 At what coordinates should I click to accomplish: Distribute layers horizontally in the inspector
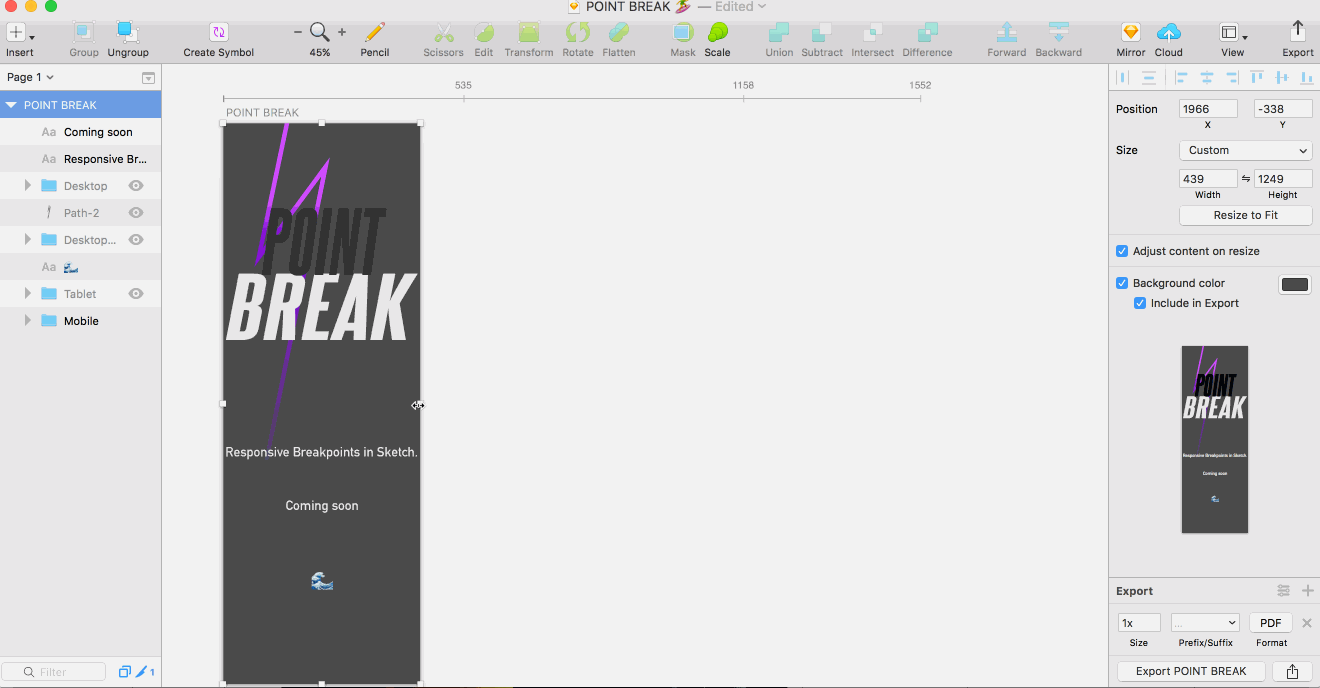click(x=1122, y=77)
